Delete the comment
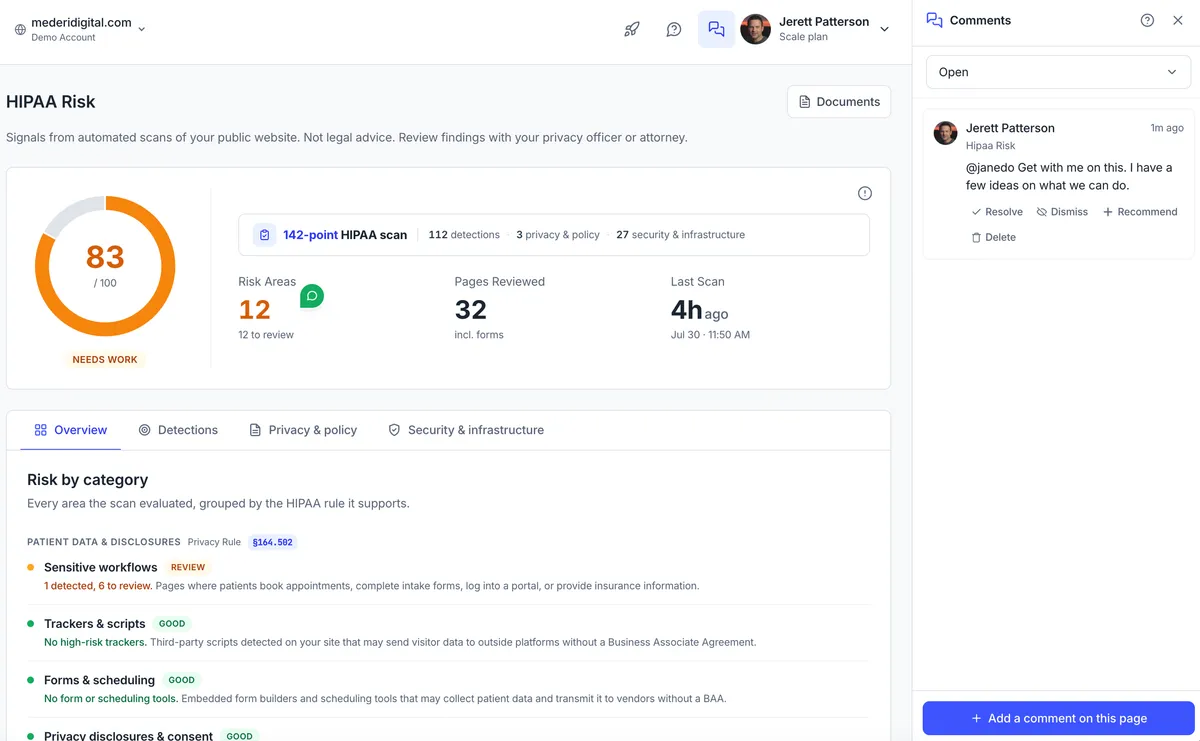 pyautogui.click(x=993, y=237)
